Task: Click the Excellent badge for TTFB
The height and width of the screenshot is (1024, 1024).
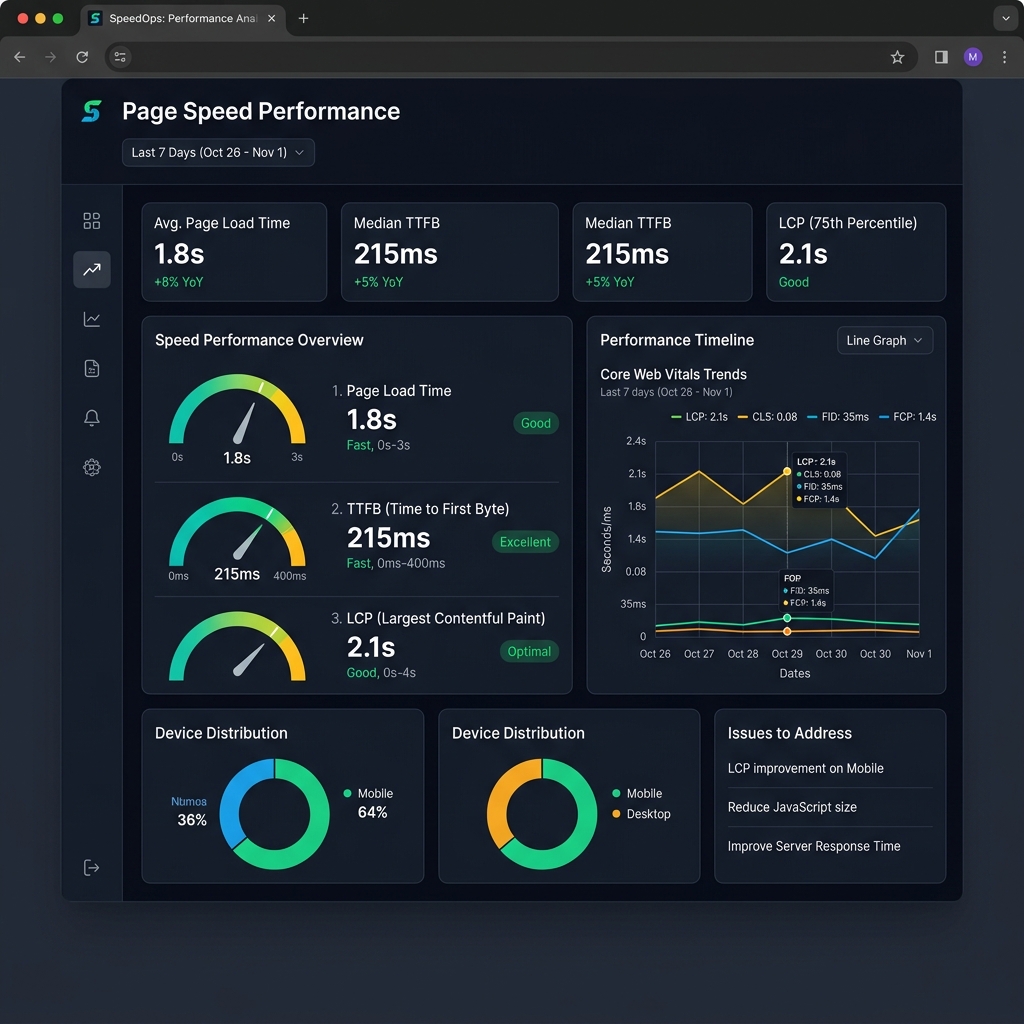Action: pyautogui.click(x=525, y=541)
